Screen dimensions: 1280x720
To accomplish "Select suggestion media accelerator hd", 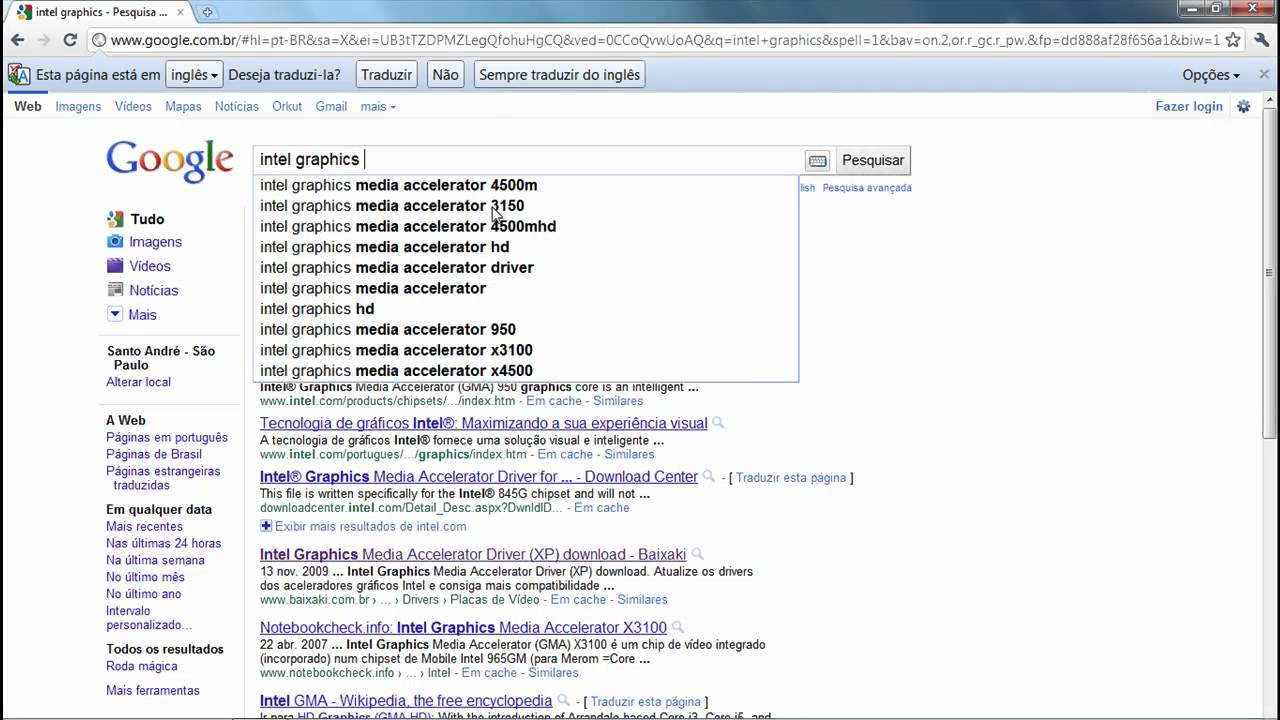I will click(x=526, y=247).
